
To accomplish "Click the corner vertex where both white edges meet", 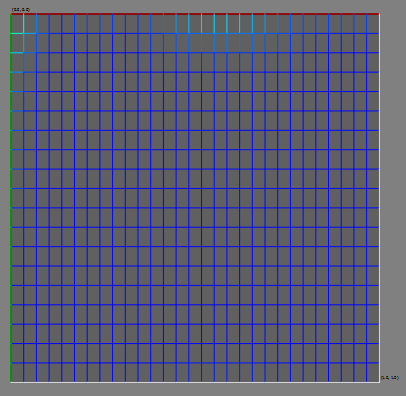I will (379, 382).
